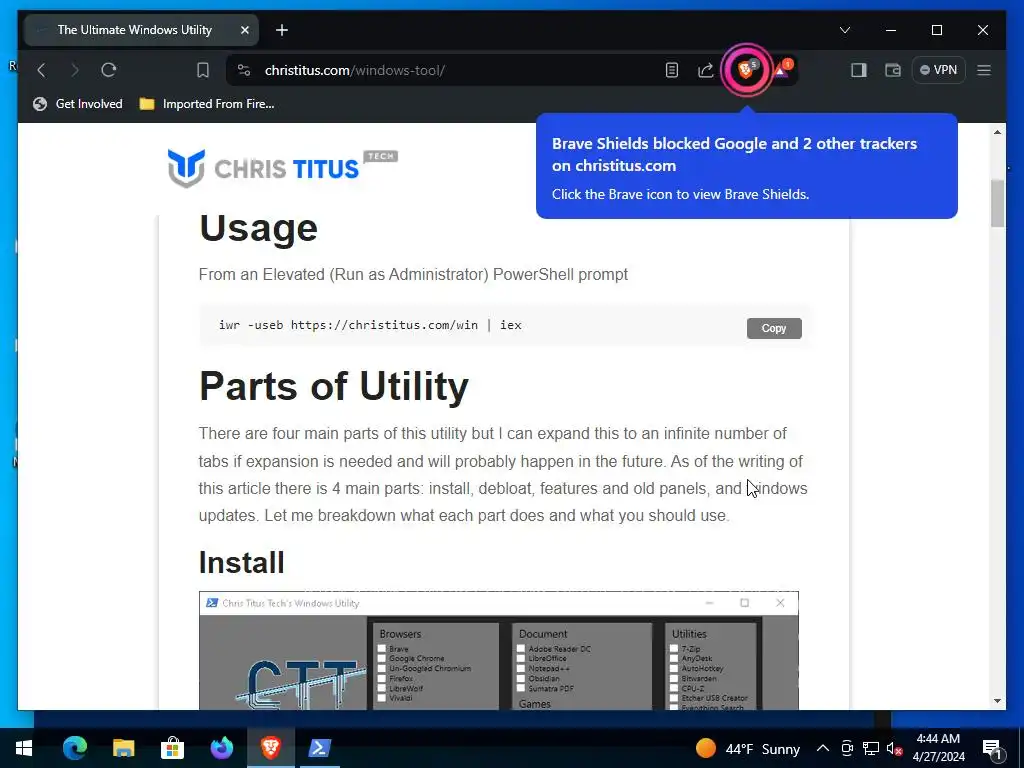The width and height of the screenshot is (1024, 768).
Task: Open the Windows notification center
Action: 992,748
